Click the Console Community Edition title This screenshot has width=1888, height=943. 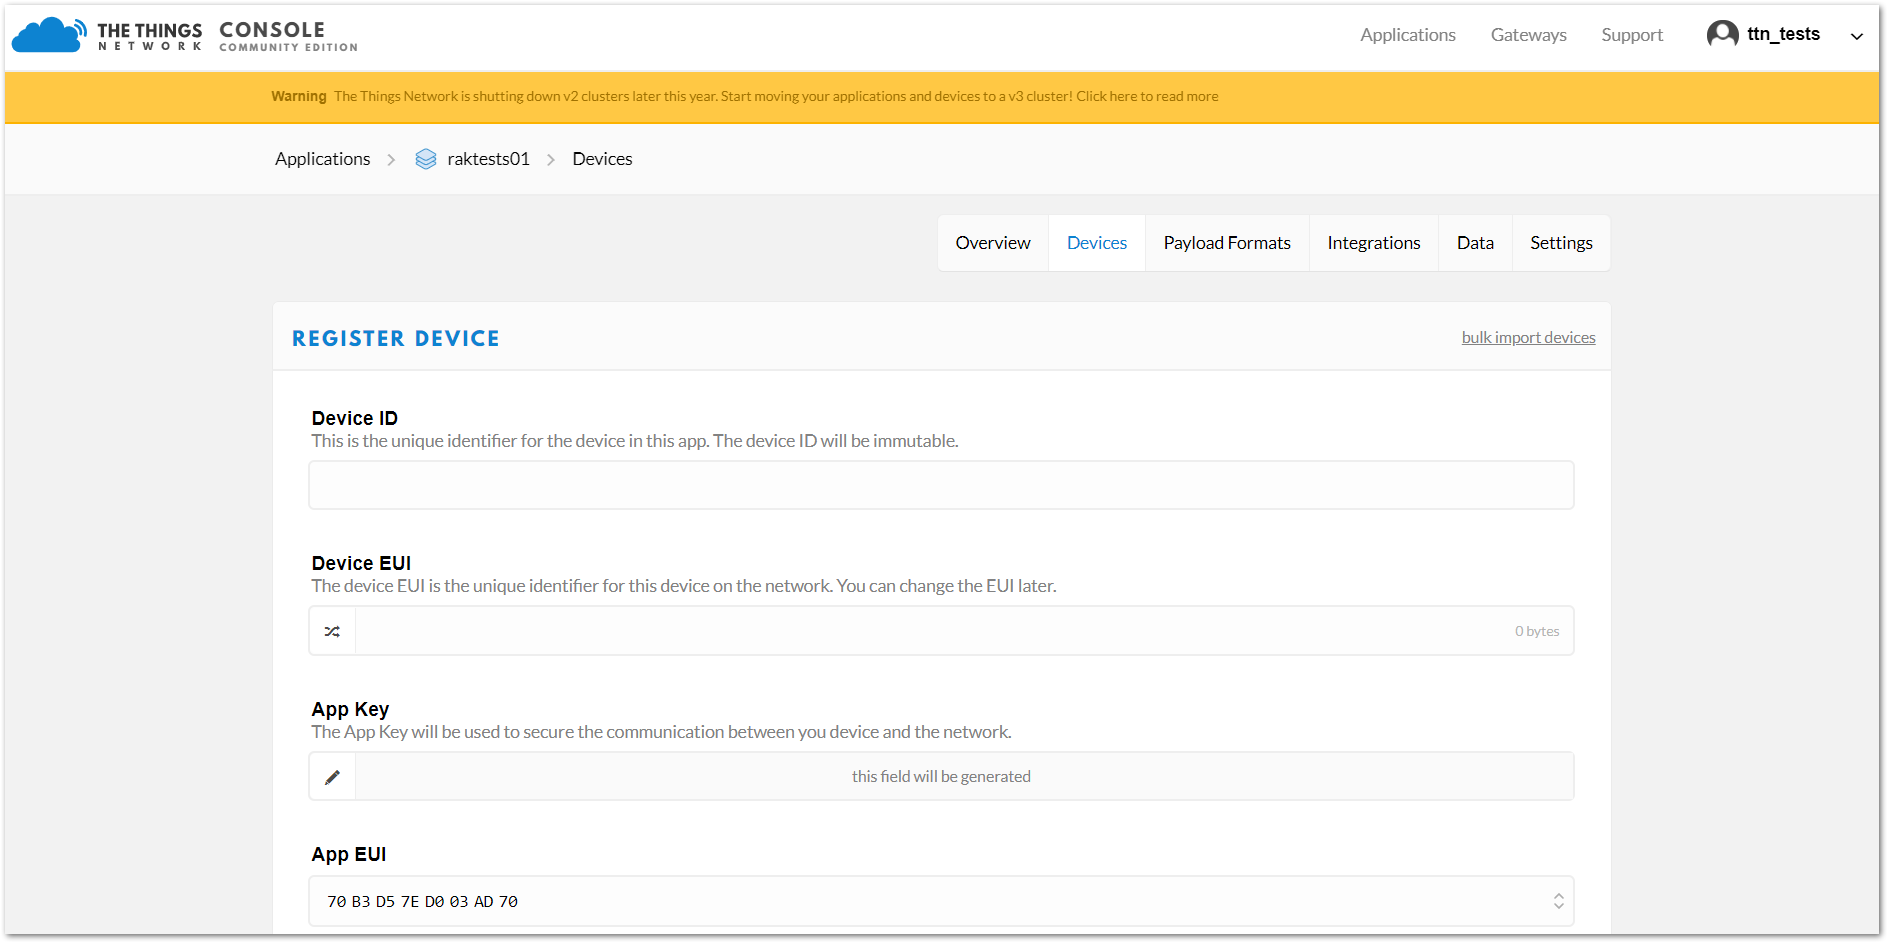tap(288, 36)
